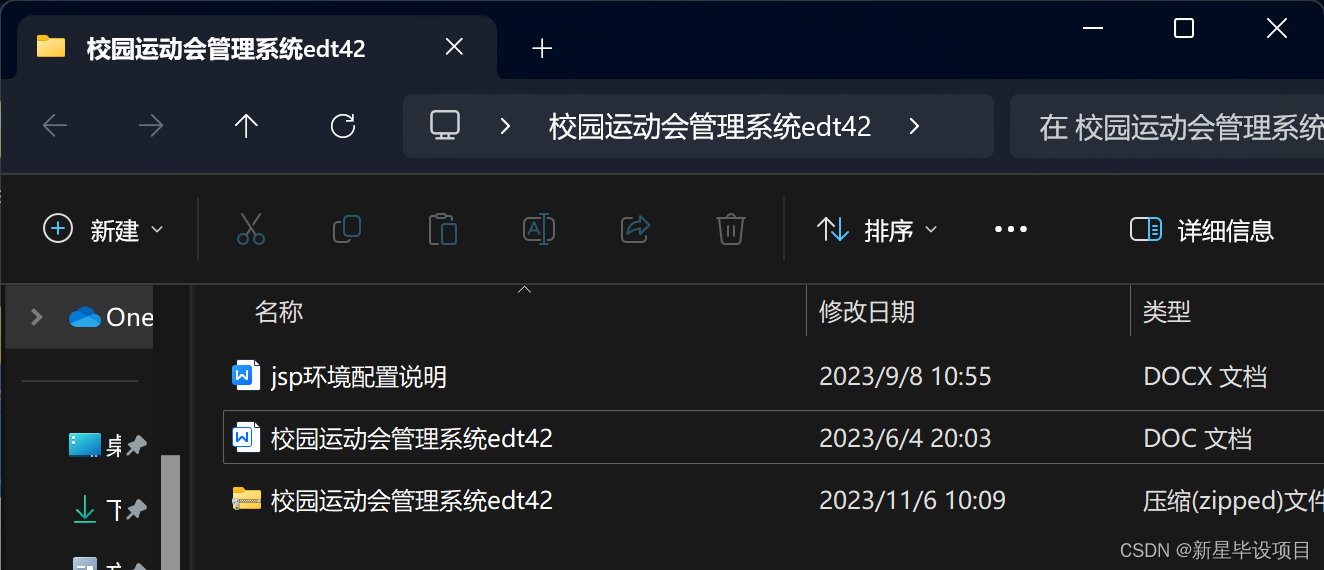Add a new tab with plus button
Viewport: 1324px width, 570px height.
[542, 48]
